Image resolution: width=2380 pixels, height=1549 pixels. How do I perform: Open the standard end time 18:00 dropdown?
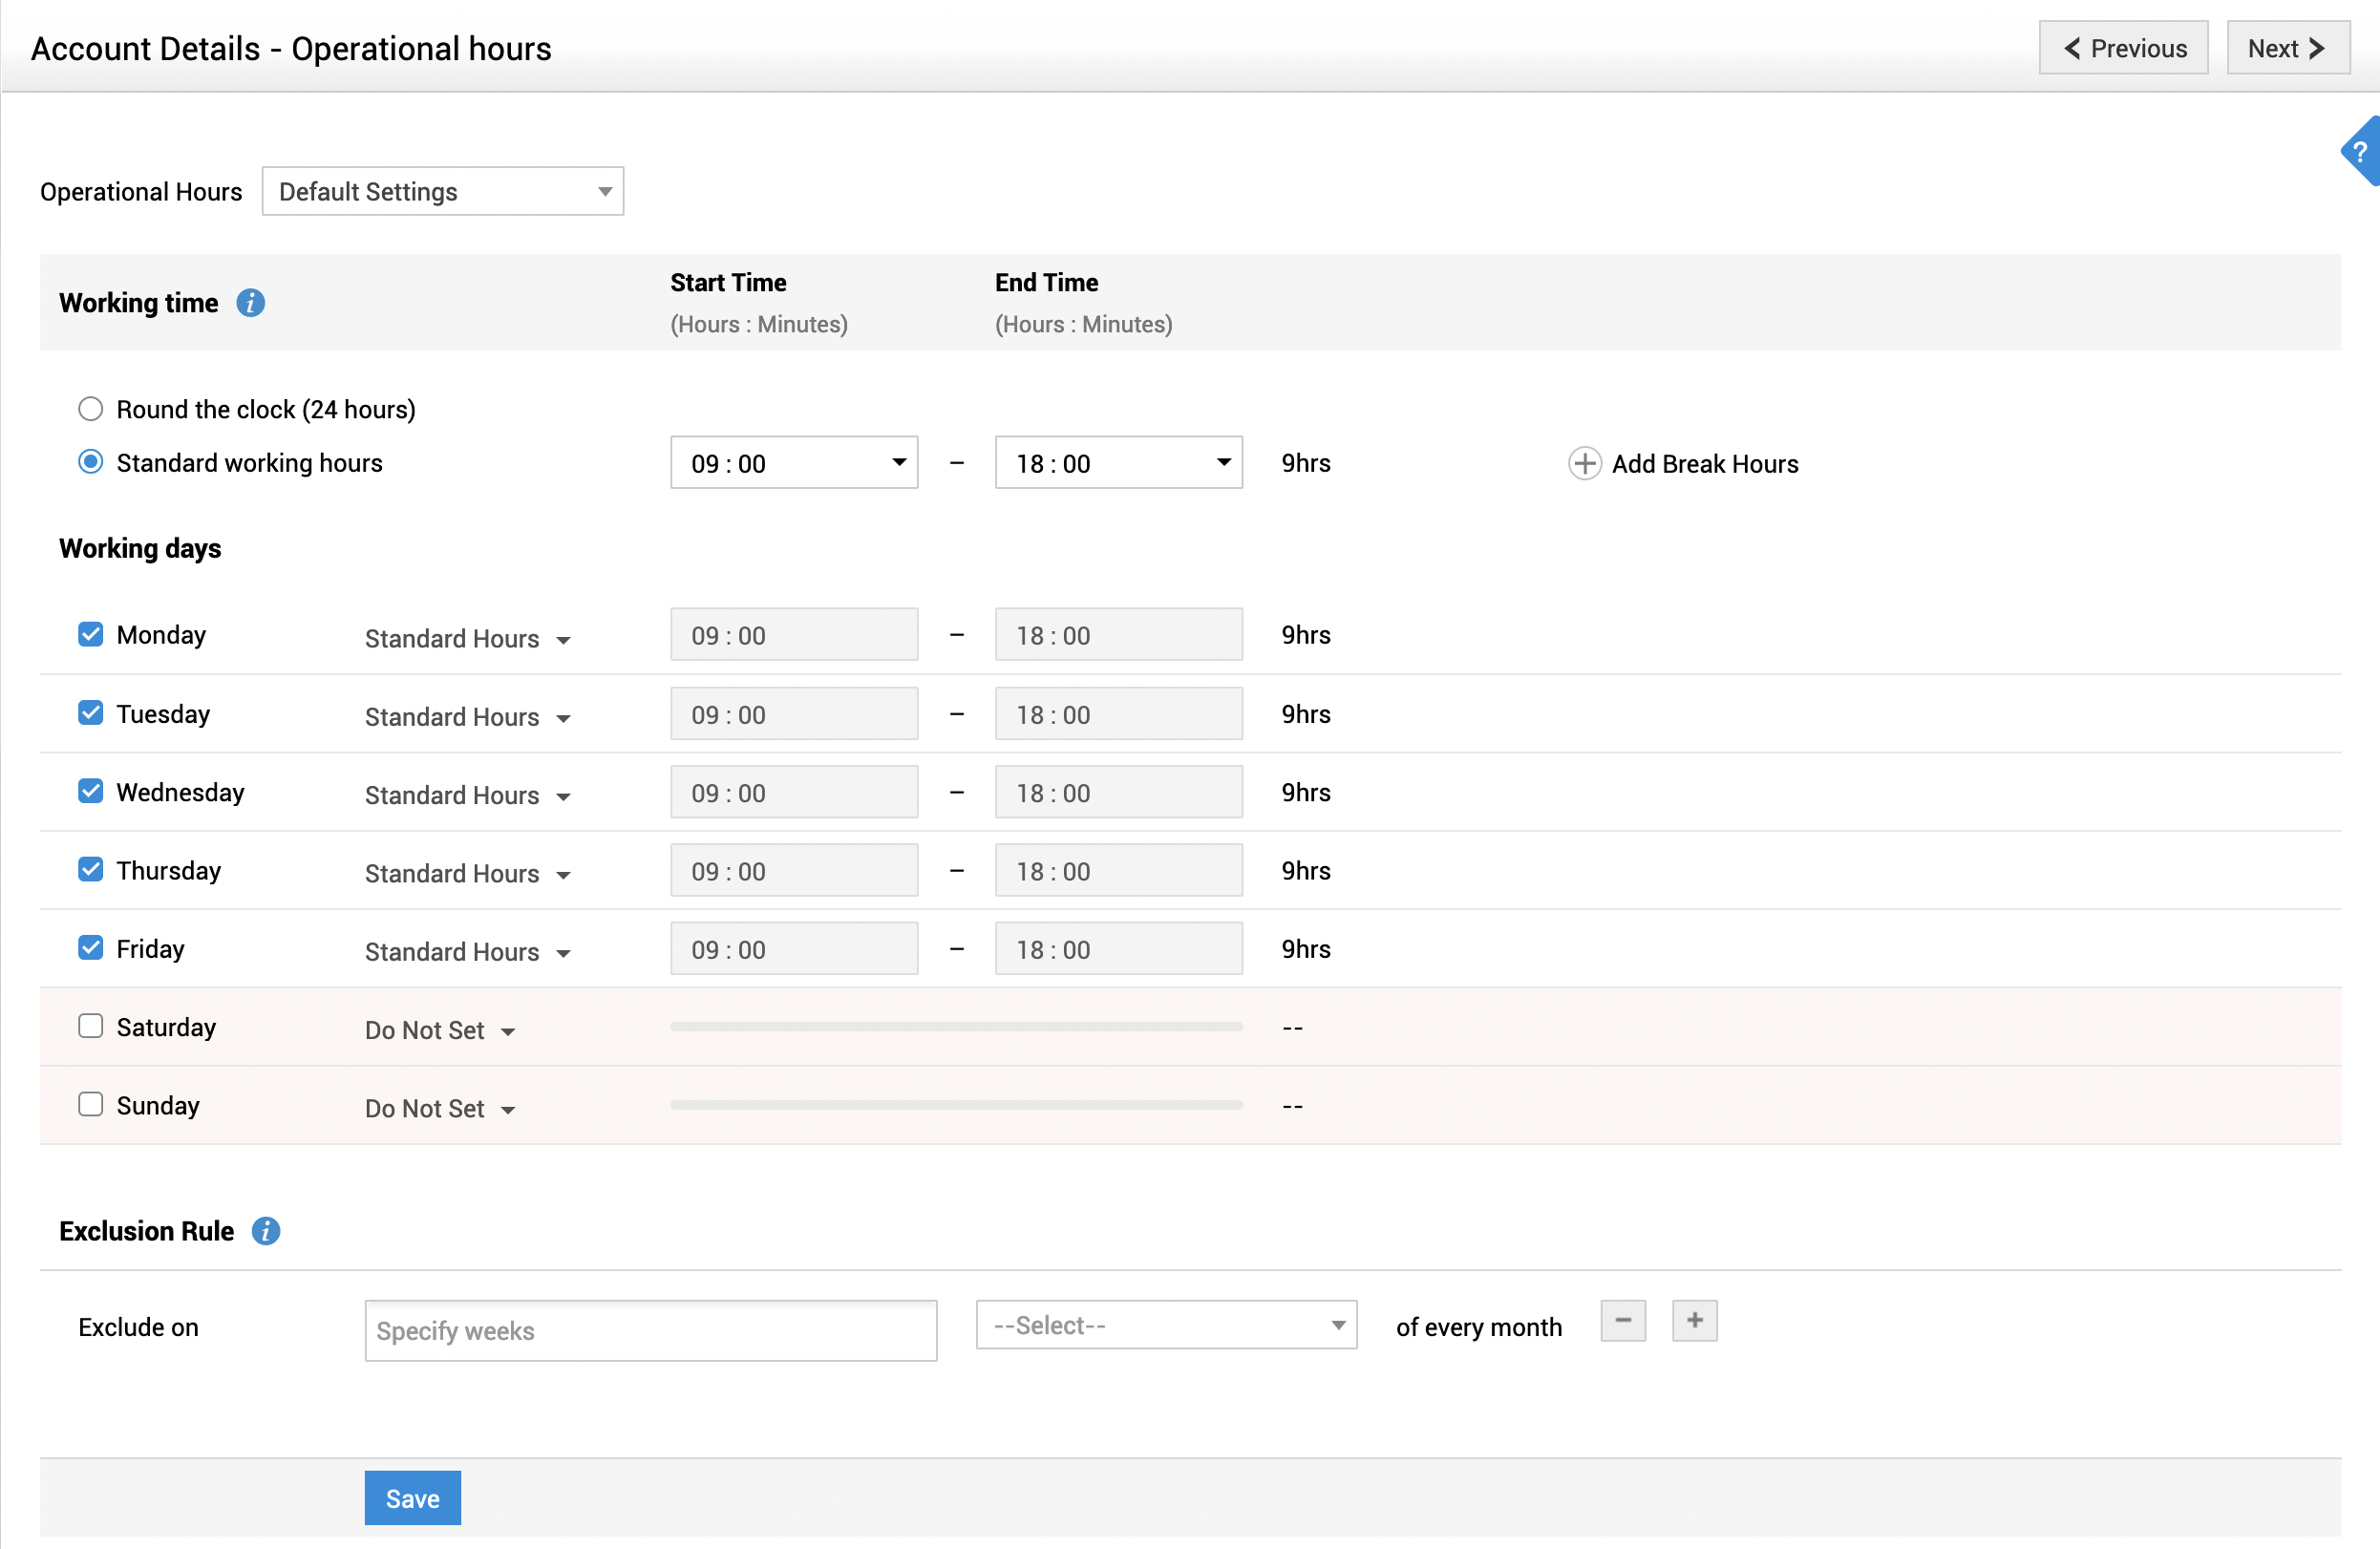coord(1118,463)
